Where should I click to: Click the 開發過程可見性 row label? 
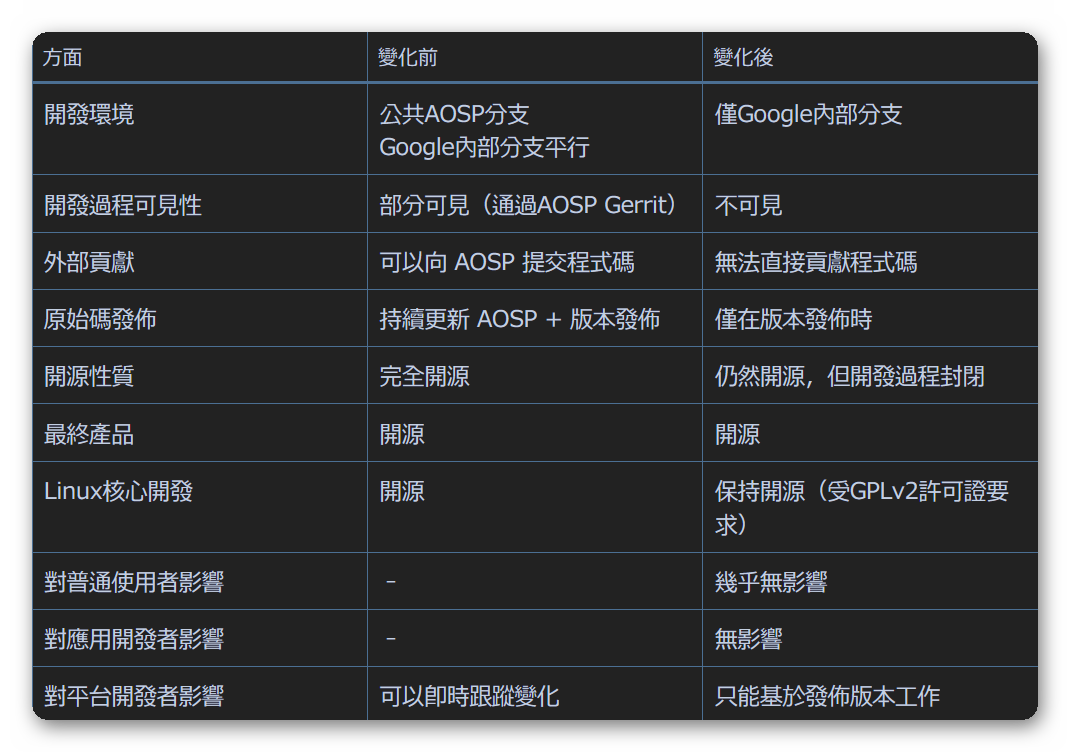pyautogui.click(x=123, y=205)
